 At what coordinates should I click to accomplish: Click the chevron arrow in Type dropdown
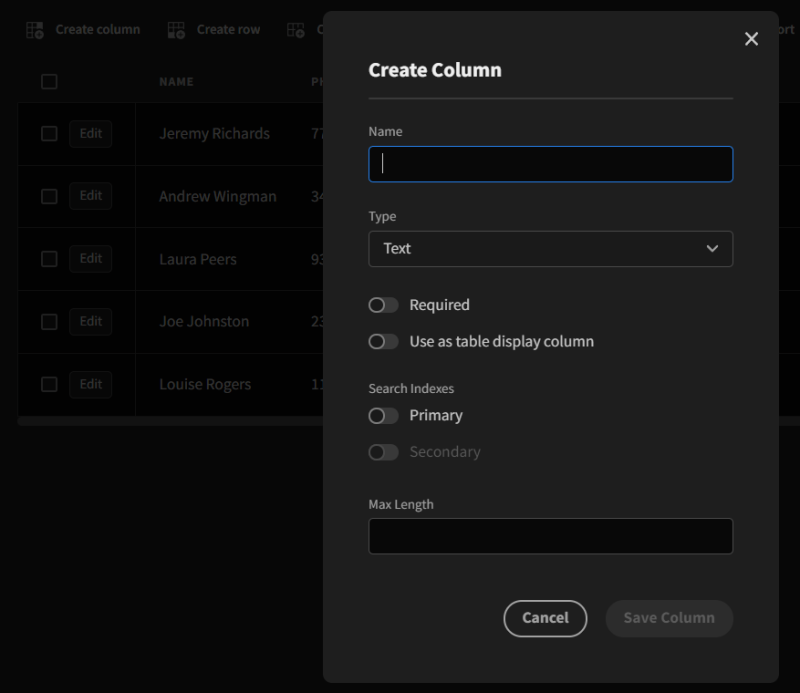point(712,249)
